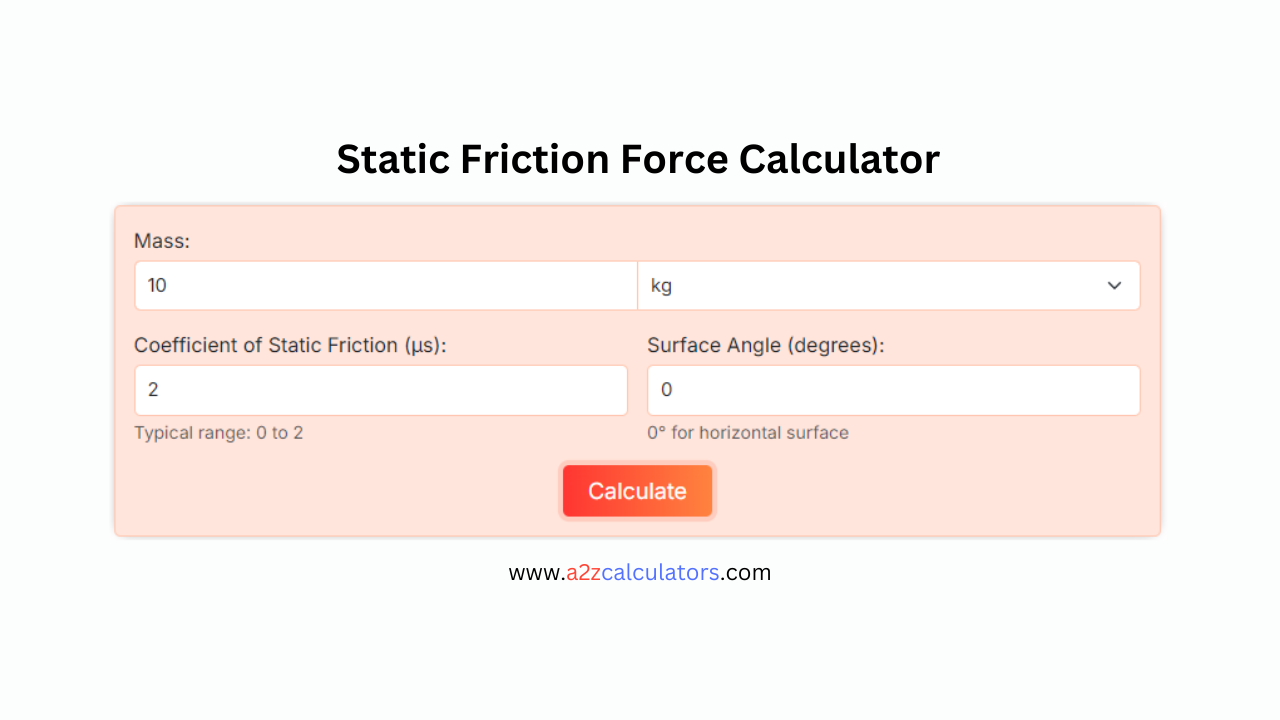Screen dimensions: 1280x720
Task: Click the Mass: label
Action: (162, 241)
